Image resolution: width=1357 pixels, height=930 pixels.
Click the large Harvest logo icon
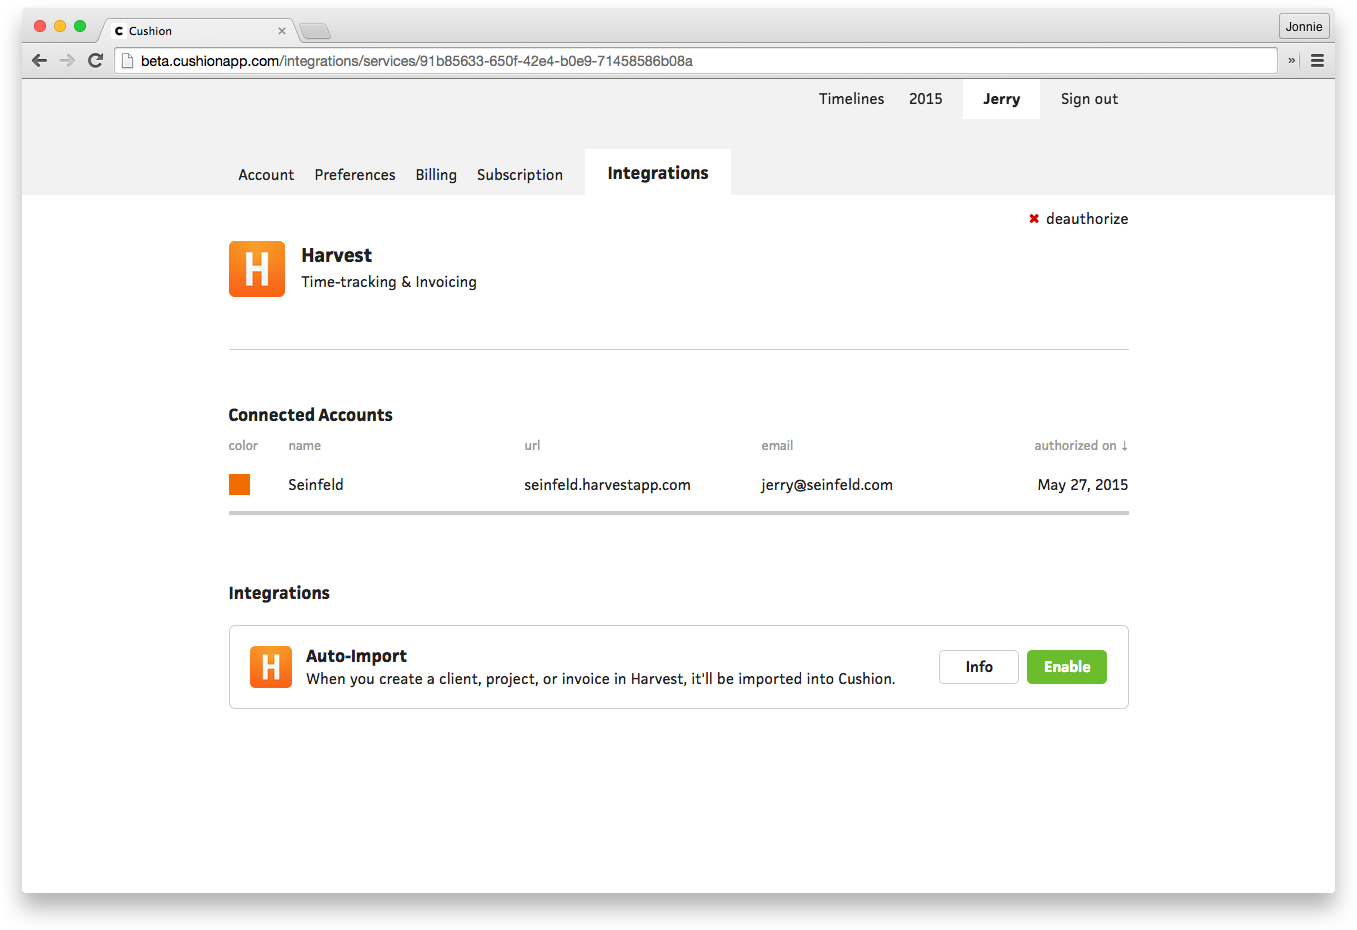click(257, 269)
